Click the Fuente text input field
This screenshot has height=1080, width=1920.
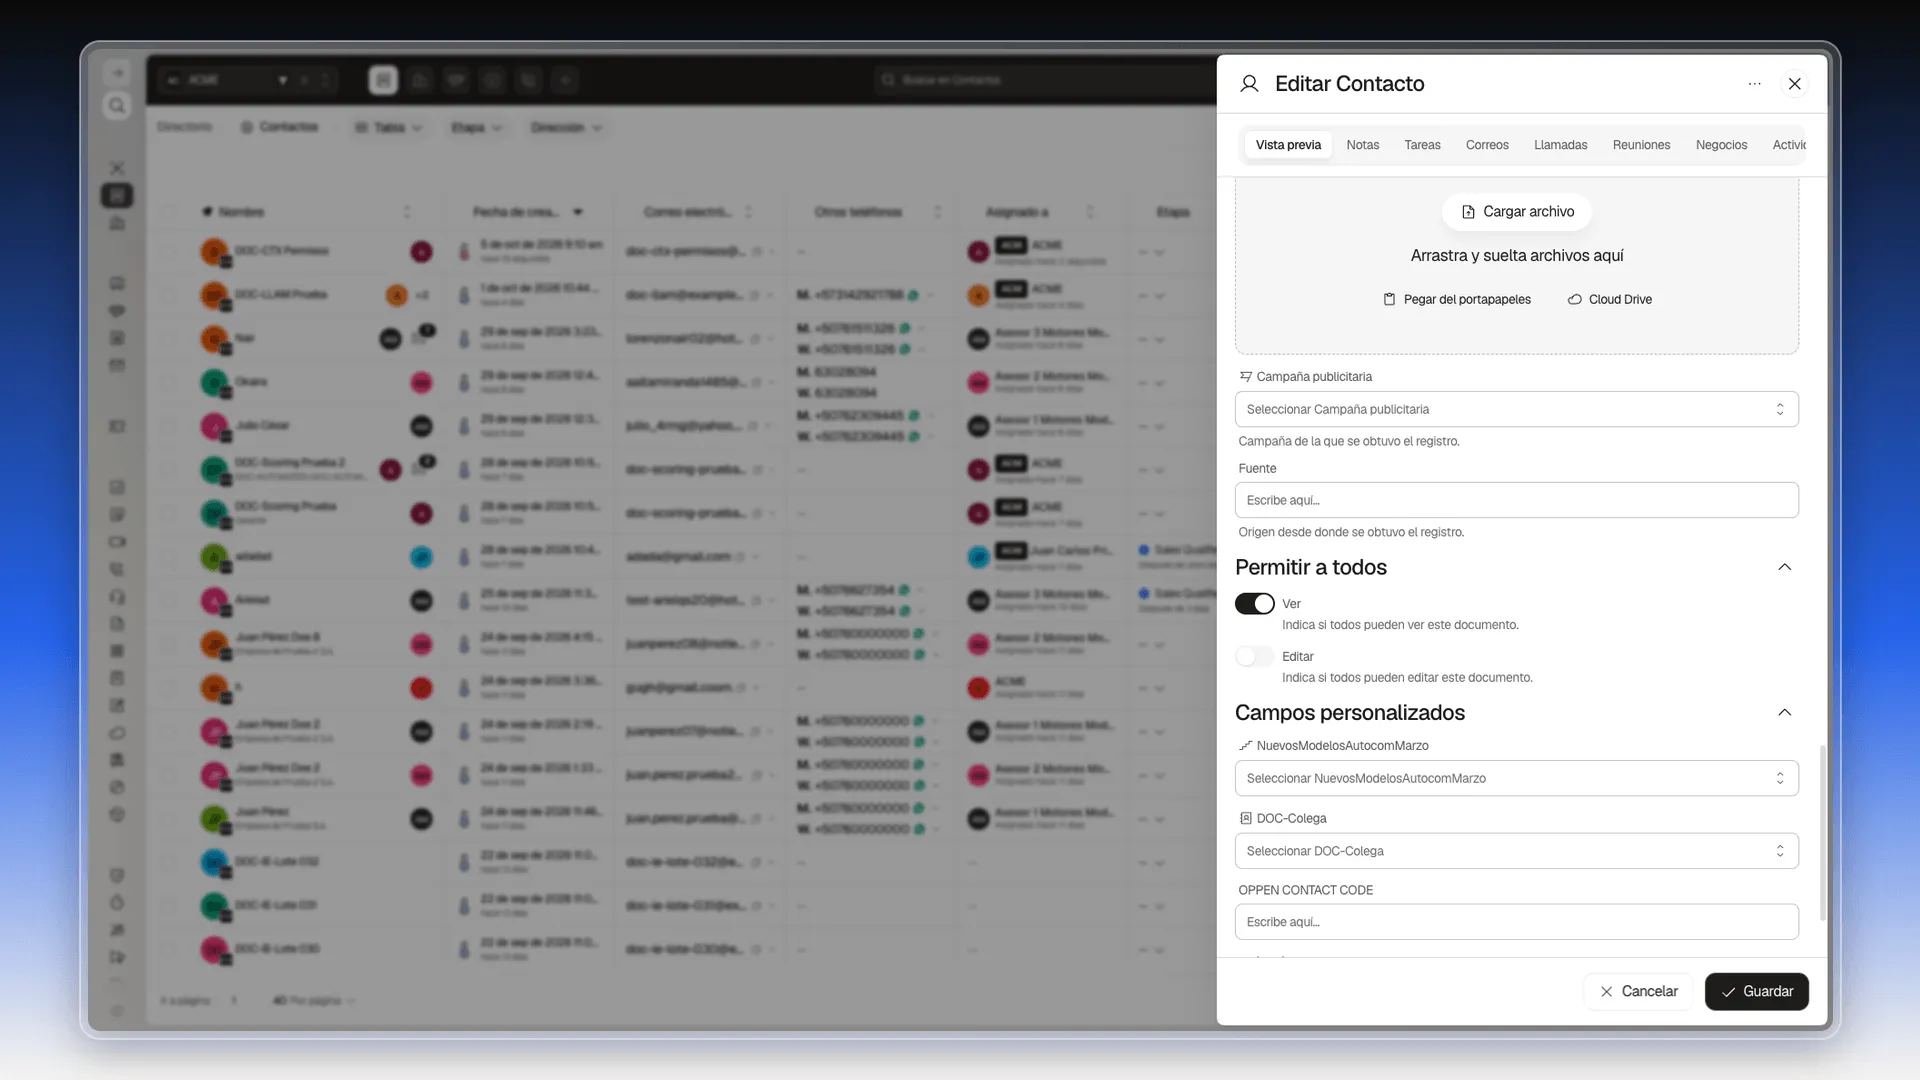1516,500
